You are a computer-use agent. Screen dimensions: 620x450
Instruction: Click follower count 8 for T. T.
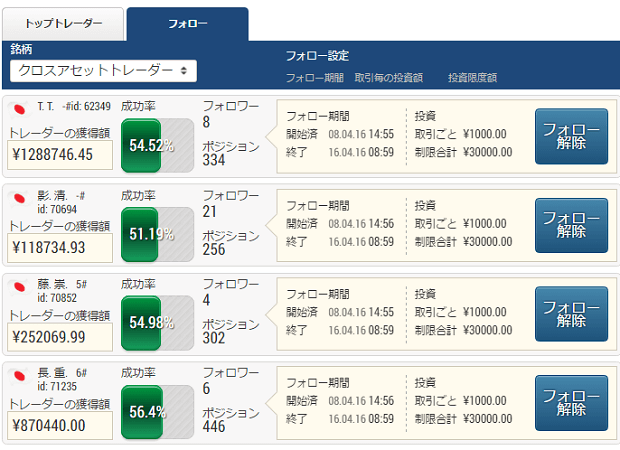click(206, 122)
